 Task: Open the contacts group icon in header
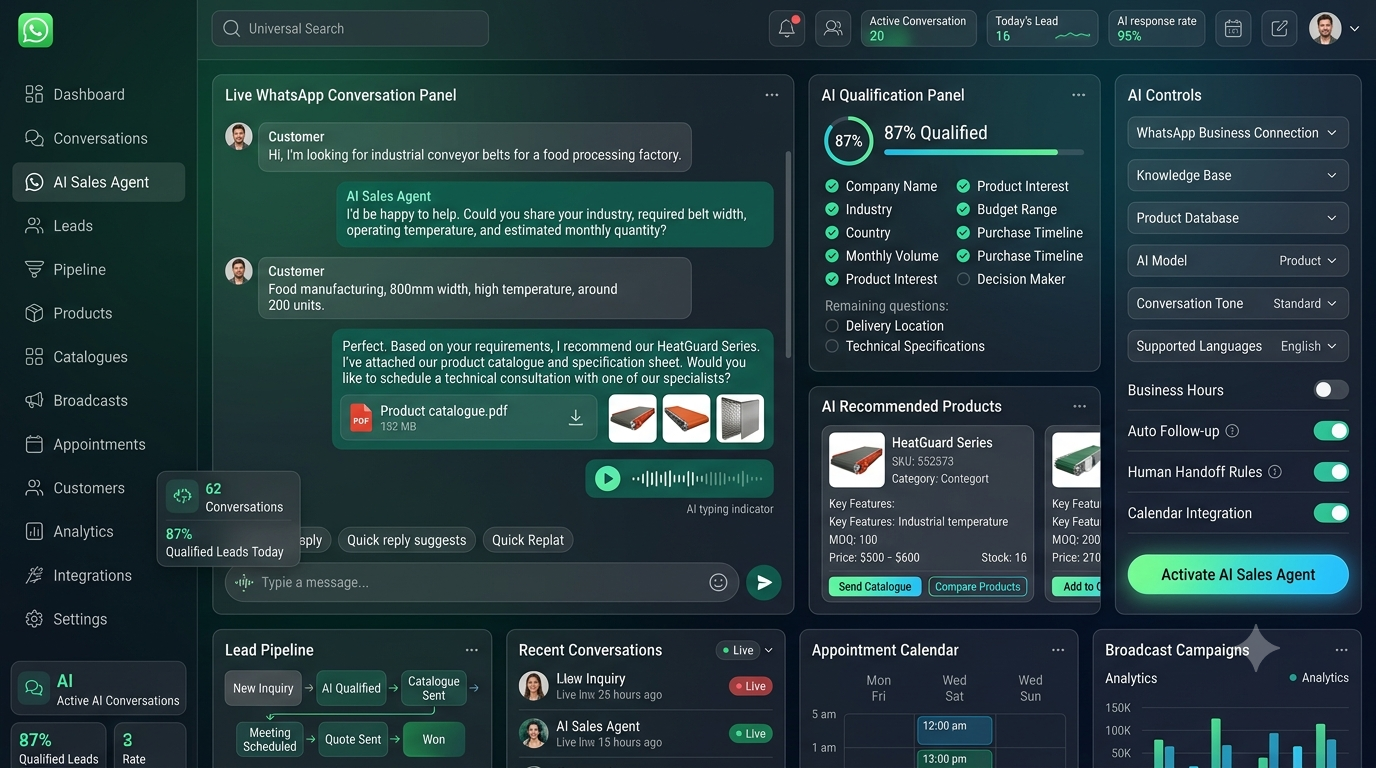pos(833,28)
